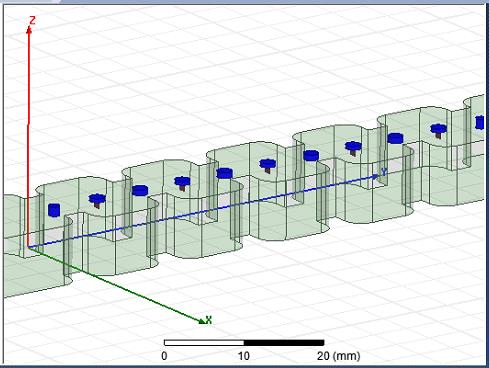Click the green X axis arrow line
The image size is (489, 368).
[x=117, y=285]
